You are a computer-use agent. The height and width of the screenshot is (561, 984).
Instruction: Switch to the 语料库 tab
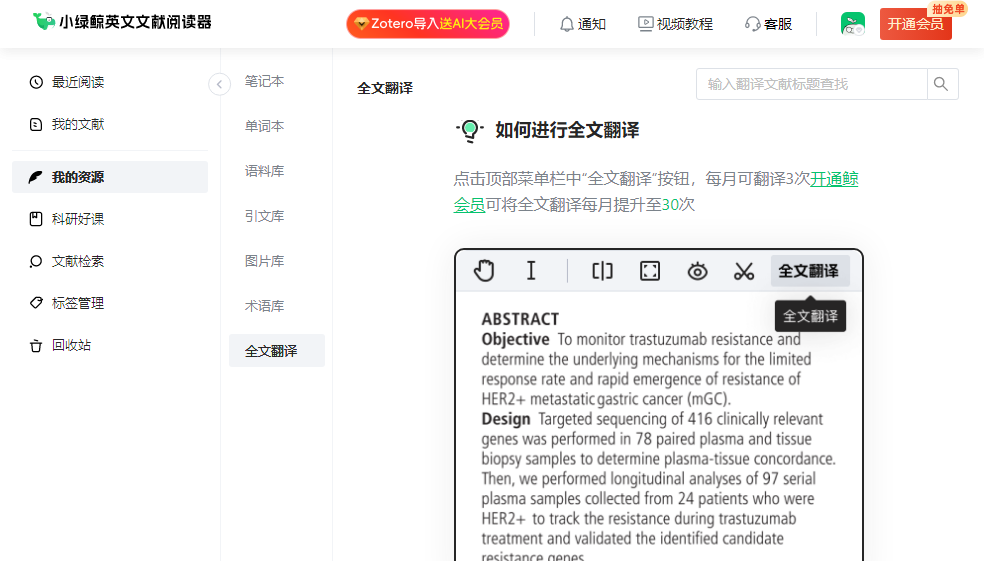[x=264, y=171]
